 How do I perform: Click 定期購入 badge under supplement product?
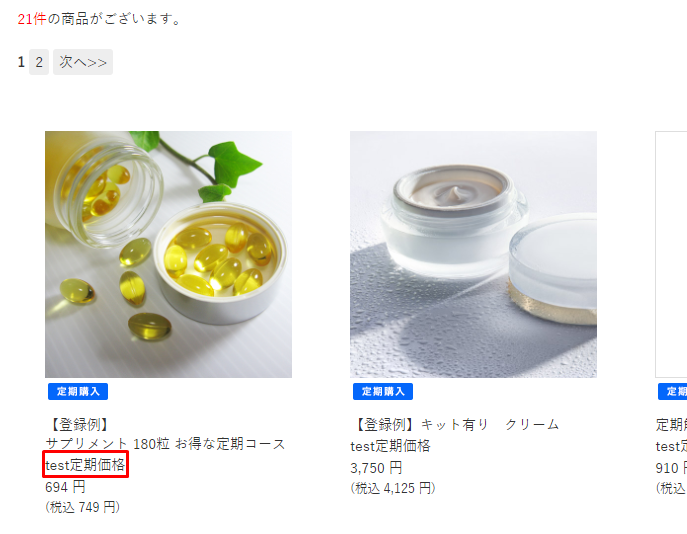[78, 391]
